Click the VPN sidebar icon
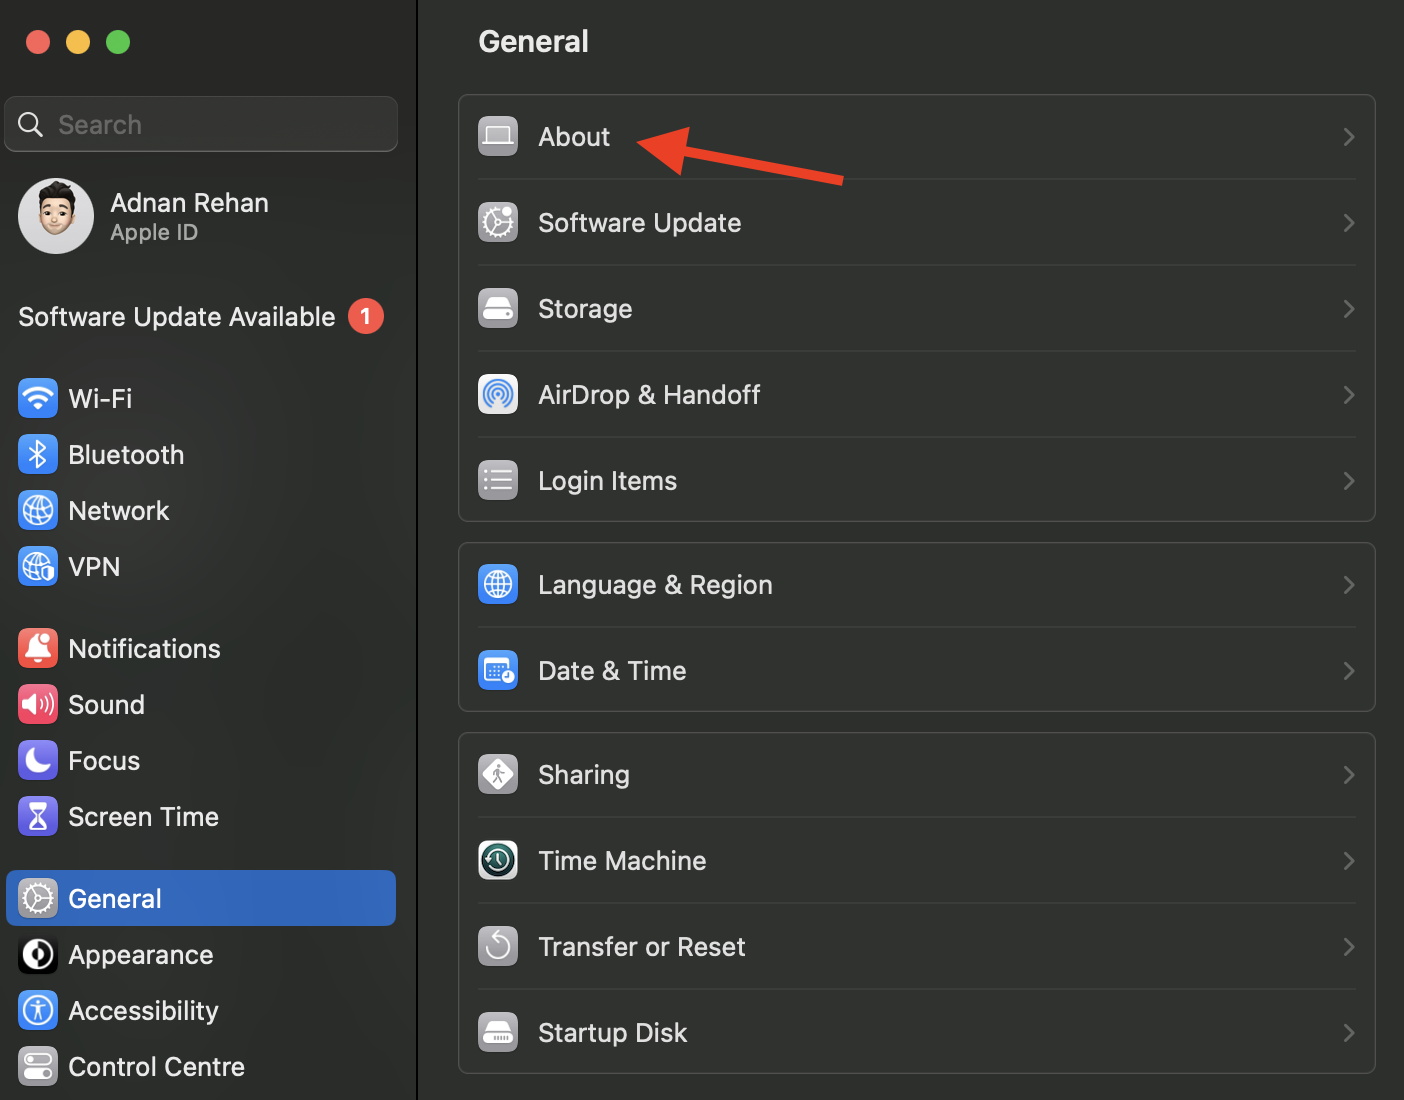 click(38, 567)
